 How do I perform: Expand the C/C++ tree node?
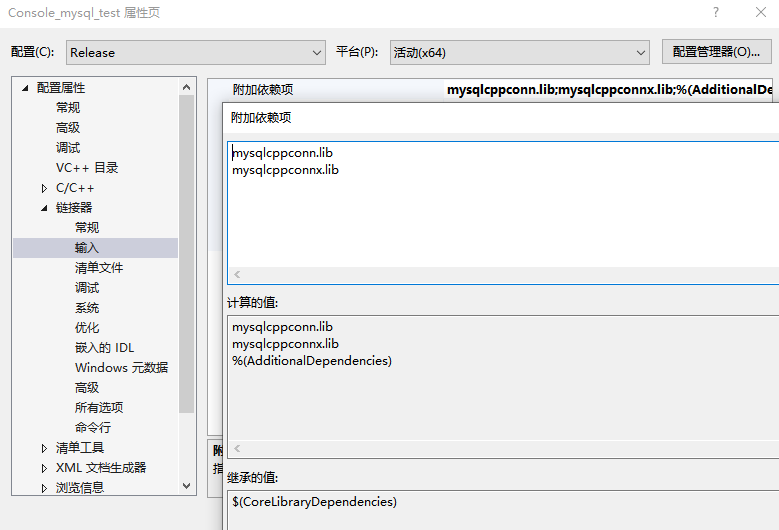coord(44,188)
